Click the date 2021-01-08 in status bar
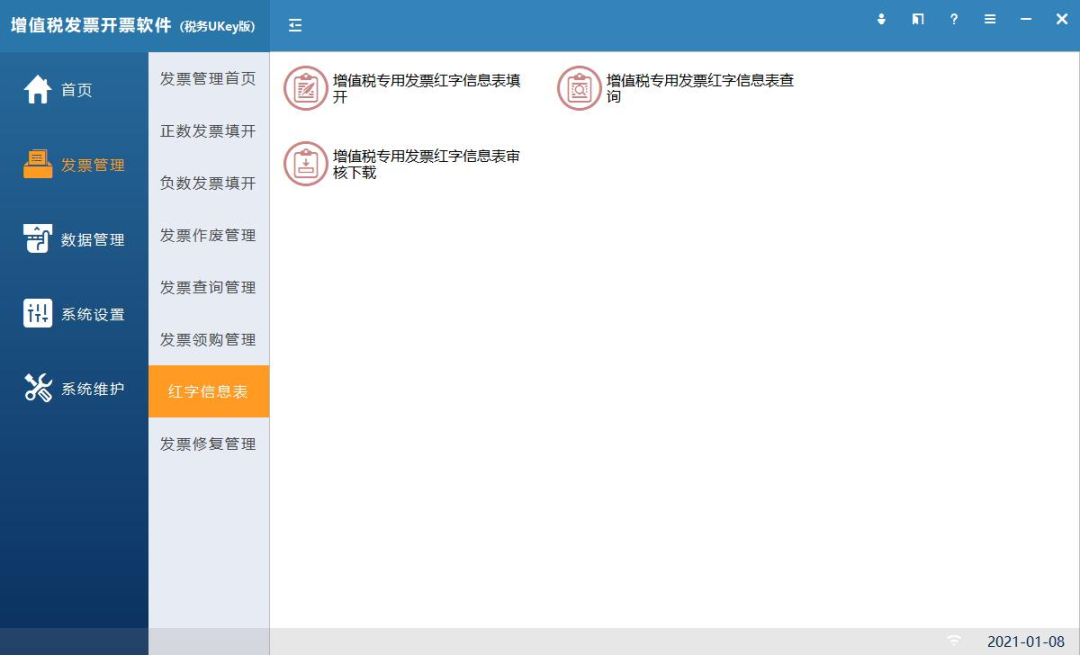This screenshot has width=1080, height=655. tap(1026, 641)
